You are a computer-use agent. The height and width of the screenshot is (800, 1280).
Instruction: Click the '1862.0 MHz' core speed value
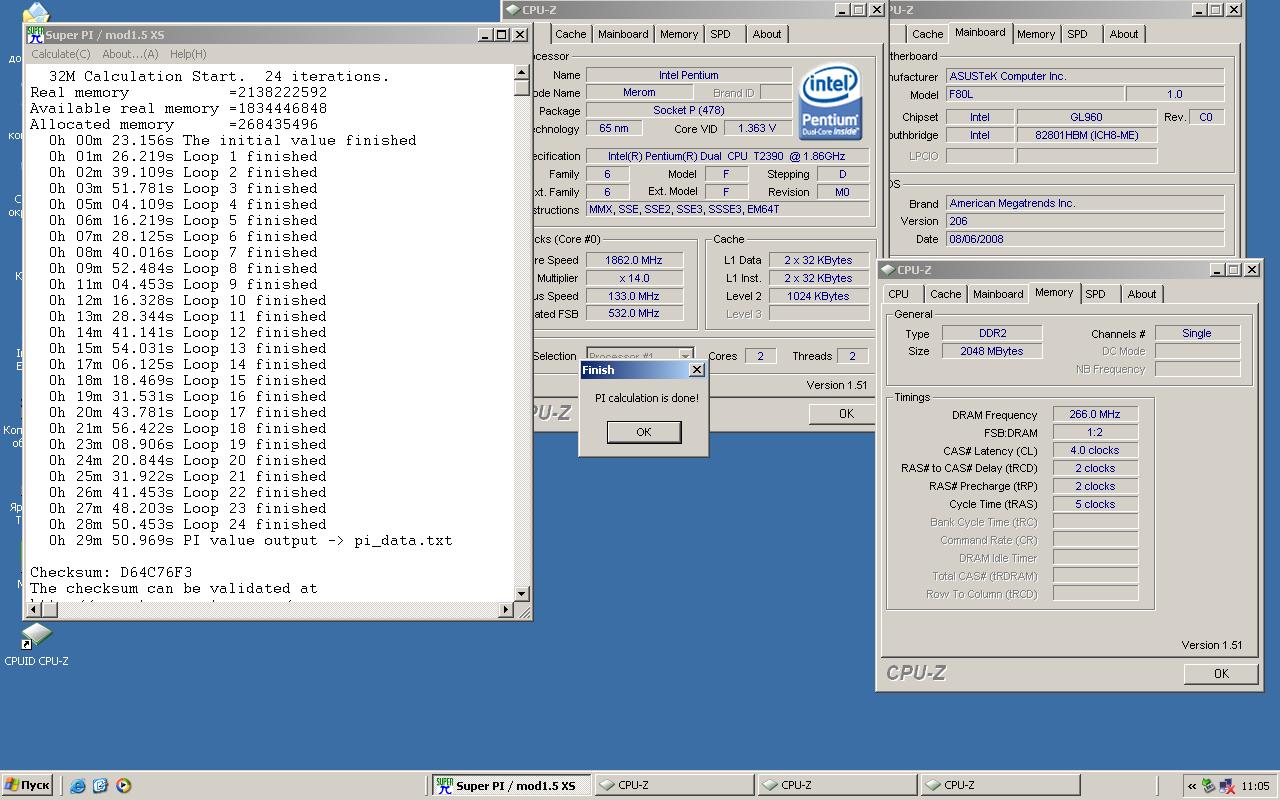click(x=634, y=260)
